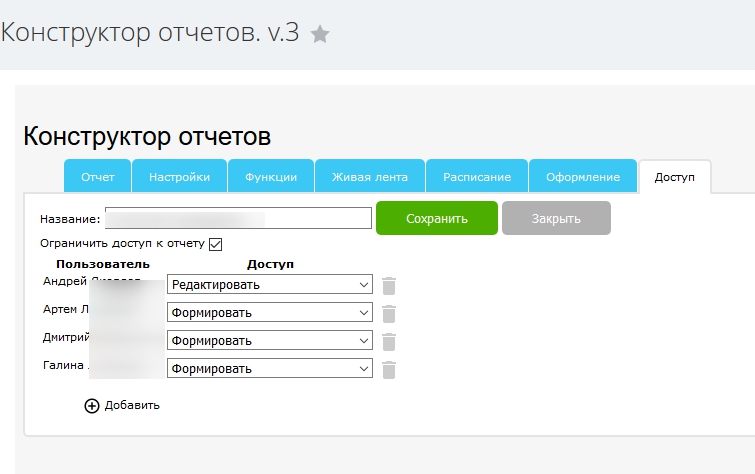Click the favorite star next to page title

click(320, 34)
